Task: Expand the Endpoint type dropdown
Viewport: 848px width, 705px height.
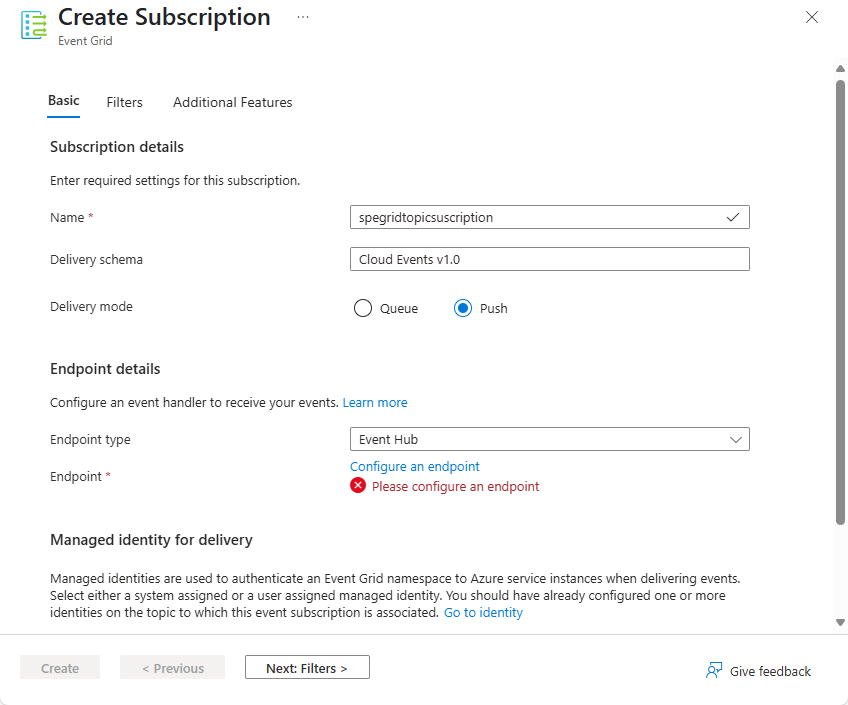Action: pyautogui.click(x=549, y=439)
